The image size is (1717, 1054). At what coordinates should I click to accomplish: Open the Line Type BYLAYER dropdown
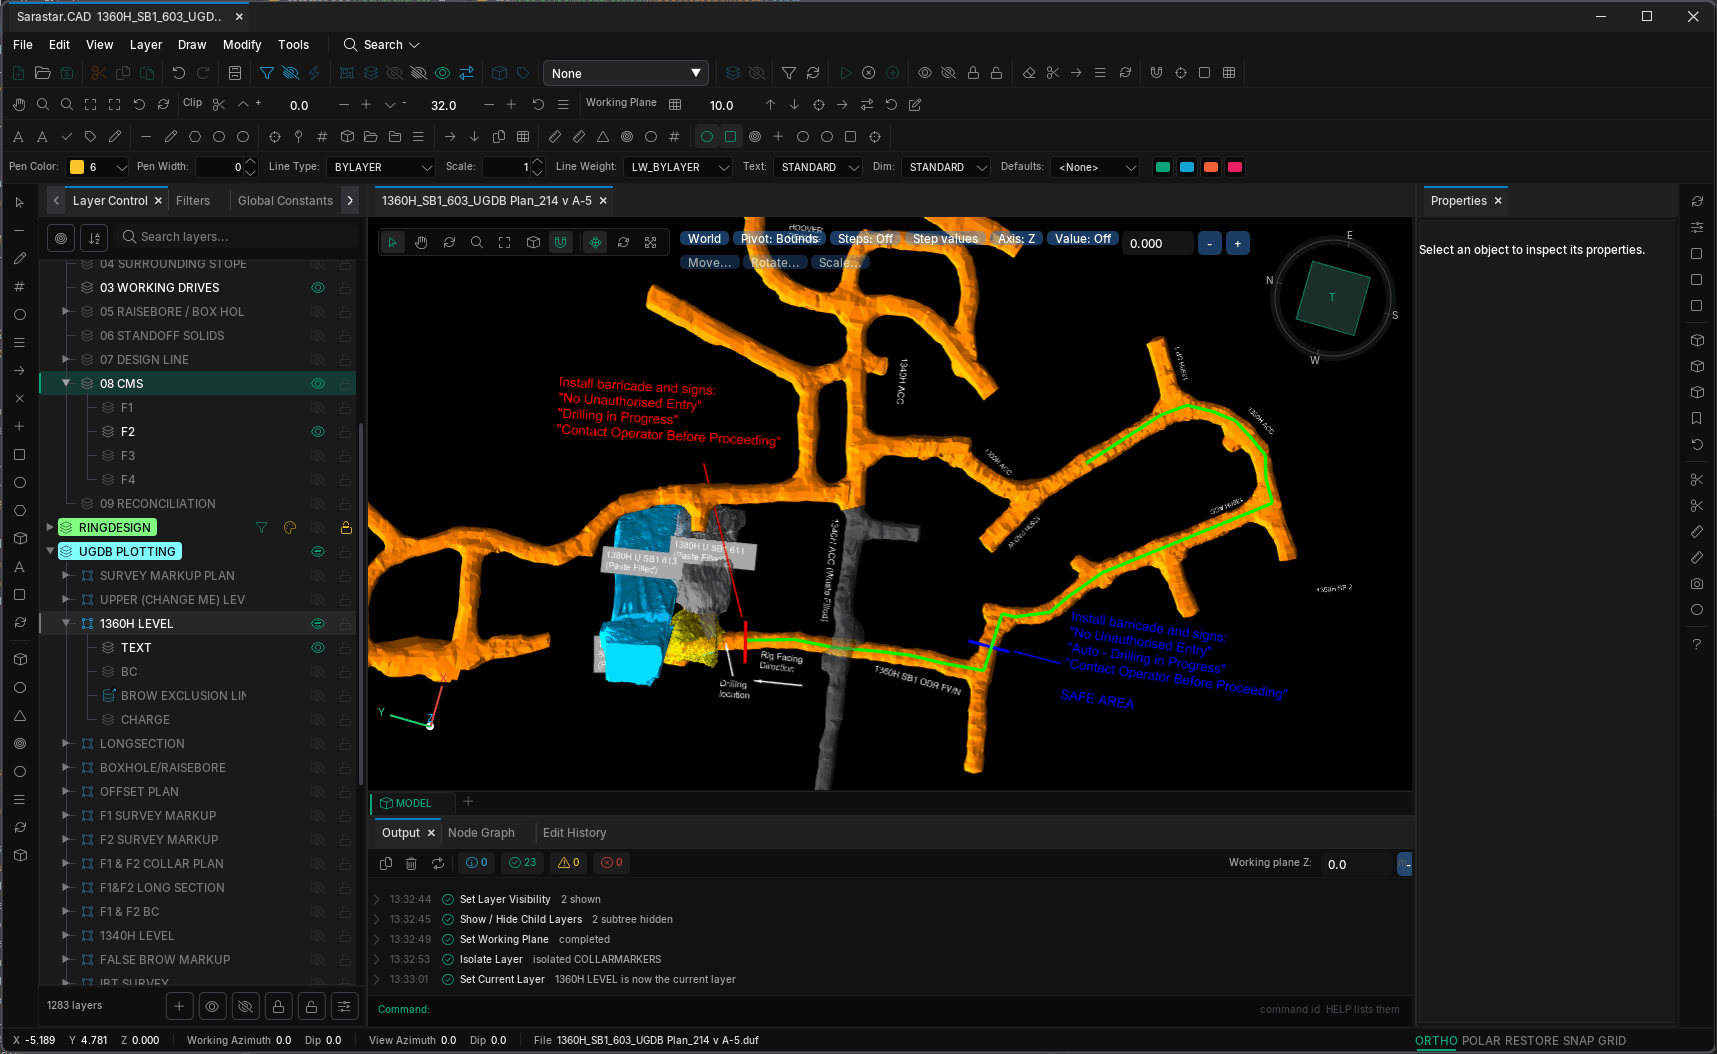click(x=381, y=167)
